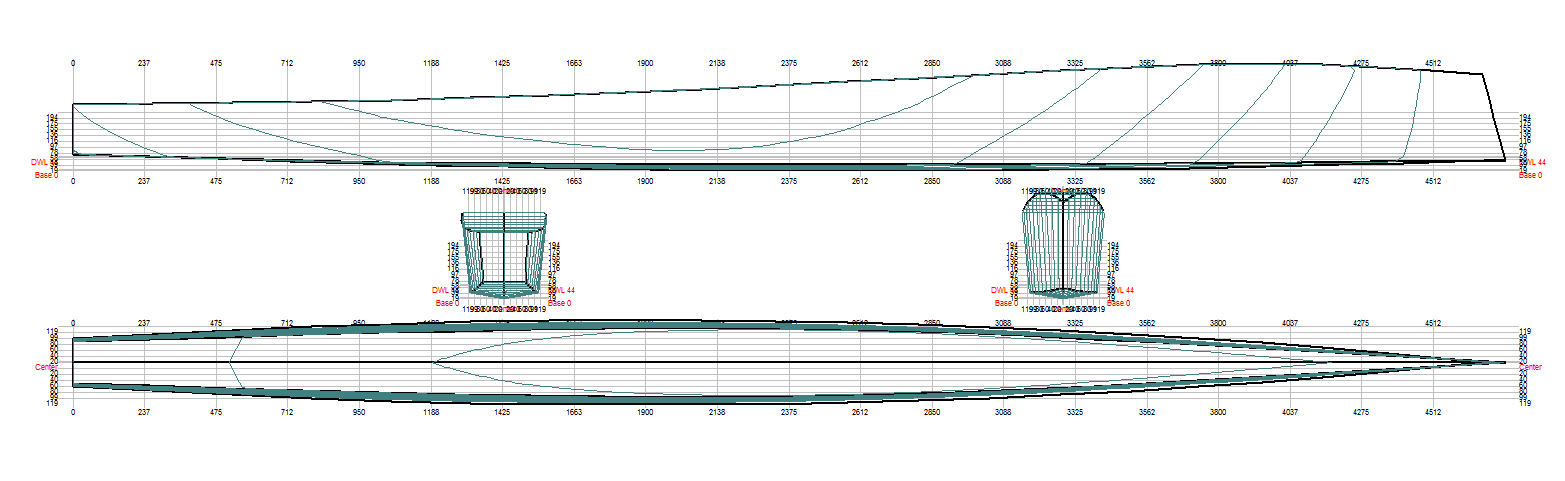Click the vertical transom edge in profile view
Screen dimensions: 1565x481
tap(73, 128)
